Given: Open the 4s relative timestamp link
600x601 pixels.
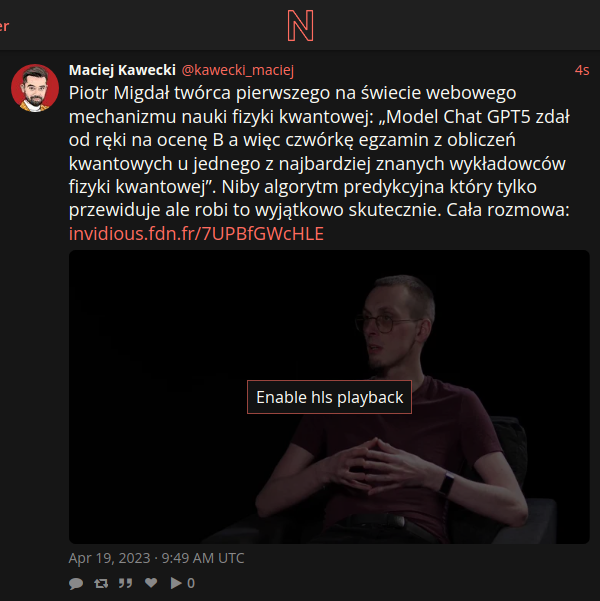Looking at the screenshot, I should click(x=582, y=71).
